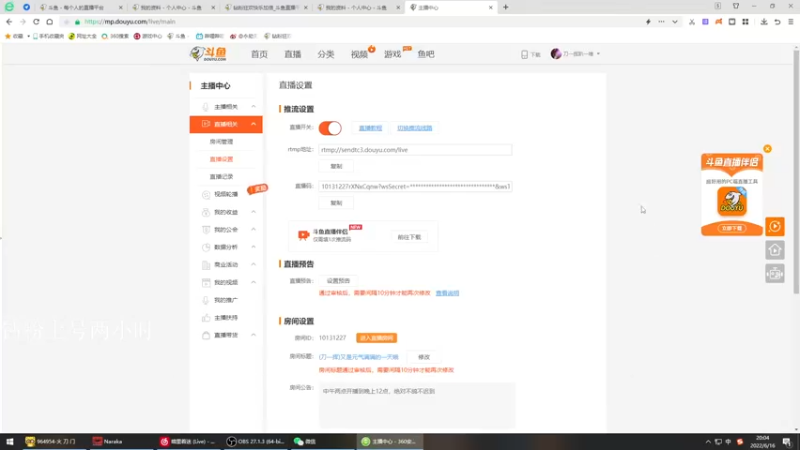This screenshot has height=450, width=800.
Task: Open a new browser tab
Action: (x=506, y=7)
